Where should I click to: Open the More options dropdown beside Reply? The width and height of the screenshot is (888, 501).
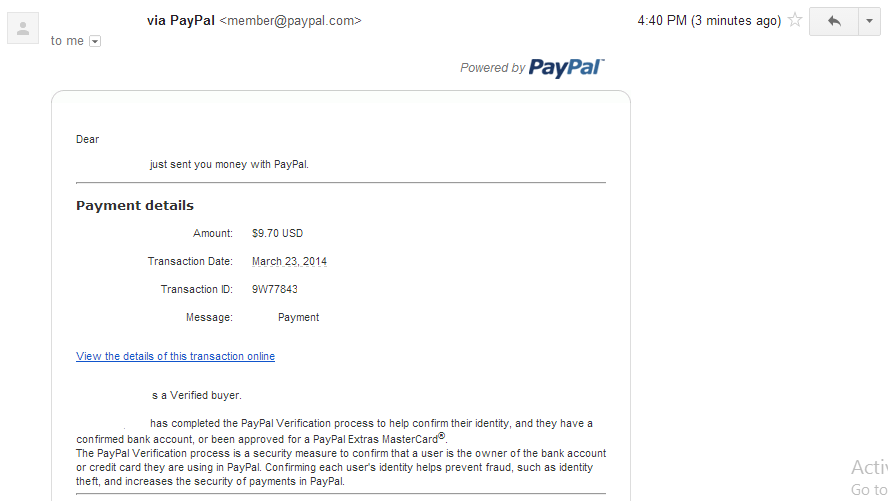(869, 21)
